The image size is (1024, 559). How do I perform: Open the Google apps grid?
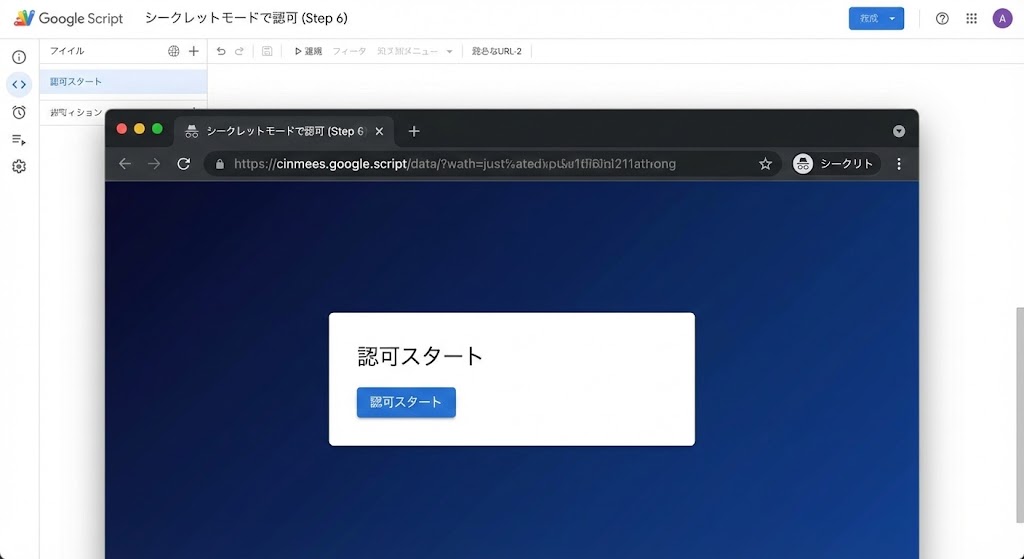972,19
